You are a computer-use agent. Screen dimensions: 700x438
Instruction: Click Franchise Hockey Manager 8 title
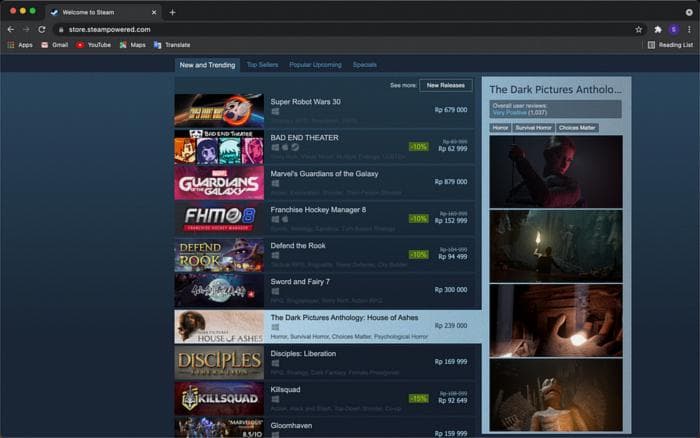pos(318,210)
